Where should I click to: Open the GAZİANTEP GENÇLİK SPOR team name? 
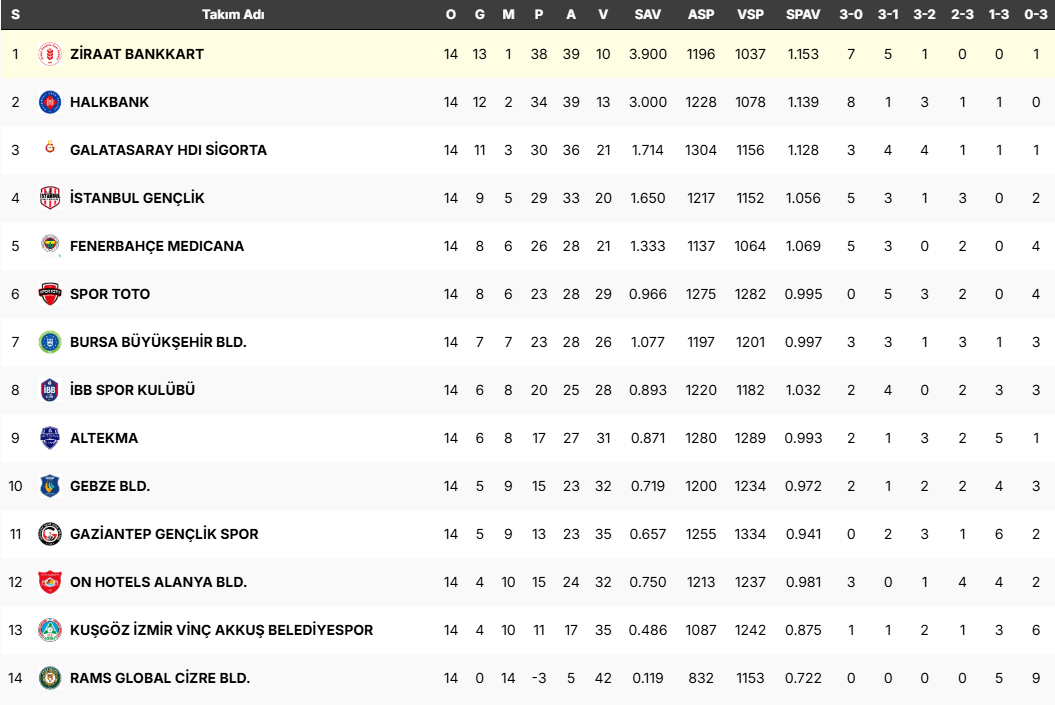(x=164, y=534)
